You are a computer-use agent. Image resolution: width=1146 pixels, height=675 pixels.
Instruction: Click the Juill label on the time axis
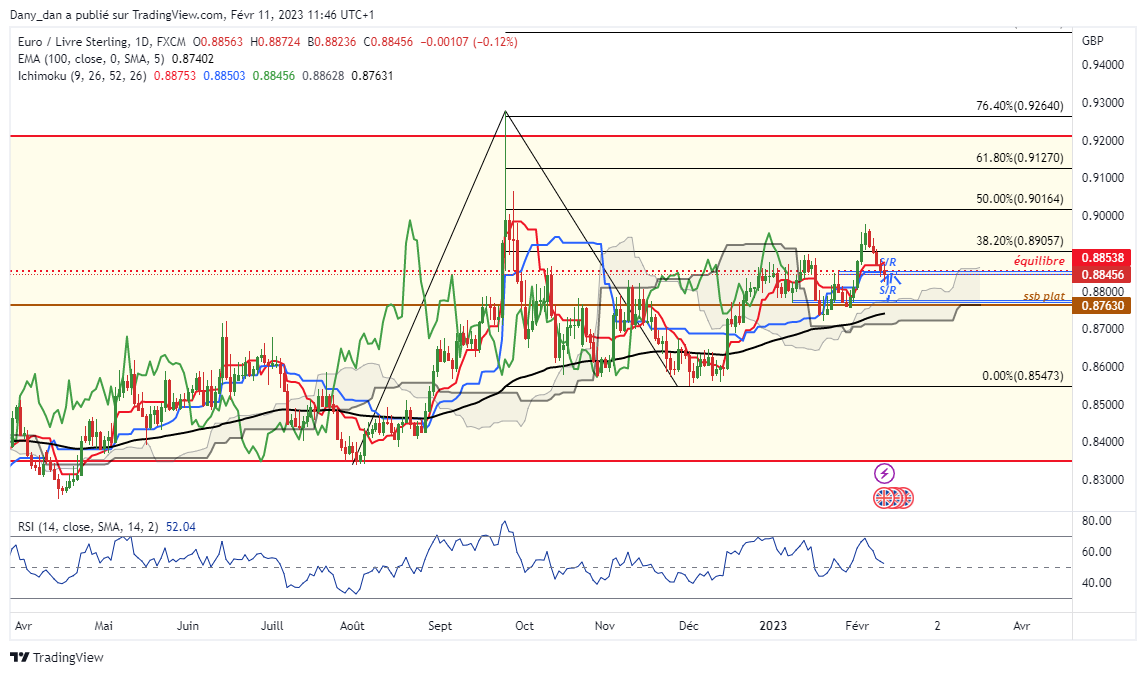click(x=272, y=626)
